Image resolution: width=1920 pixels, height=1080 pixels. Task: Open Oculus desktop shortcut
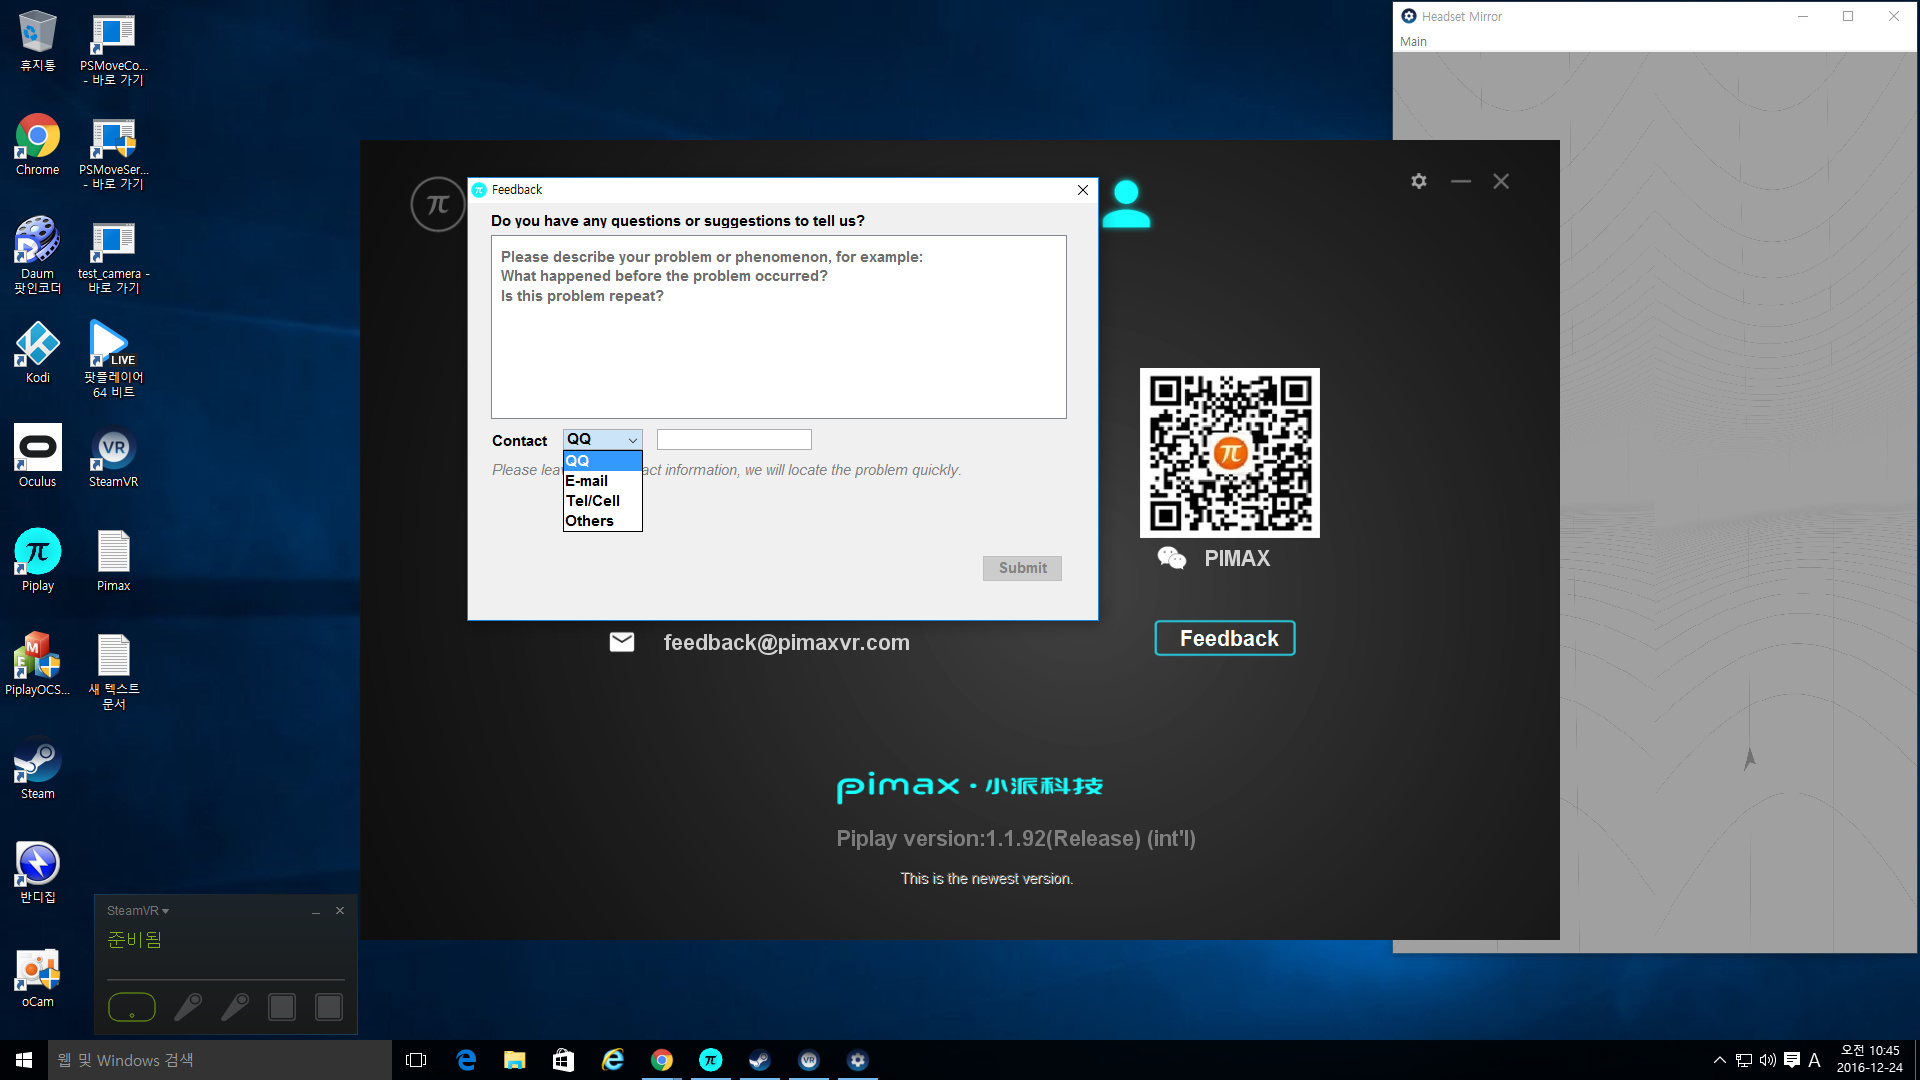[37, 457]
